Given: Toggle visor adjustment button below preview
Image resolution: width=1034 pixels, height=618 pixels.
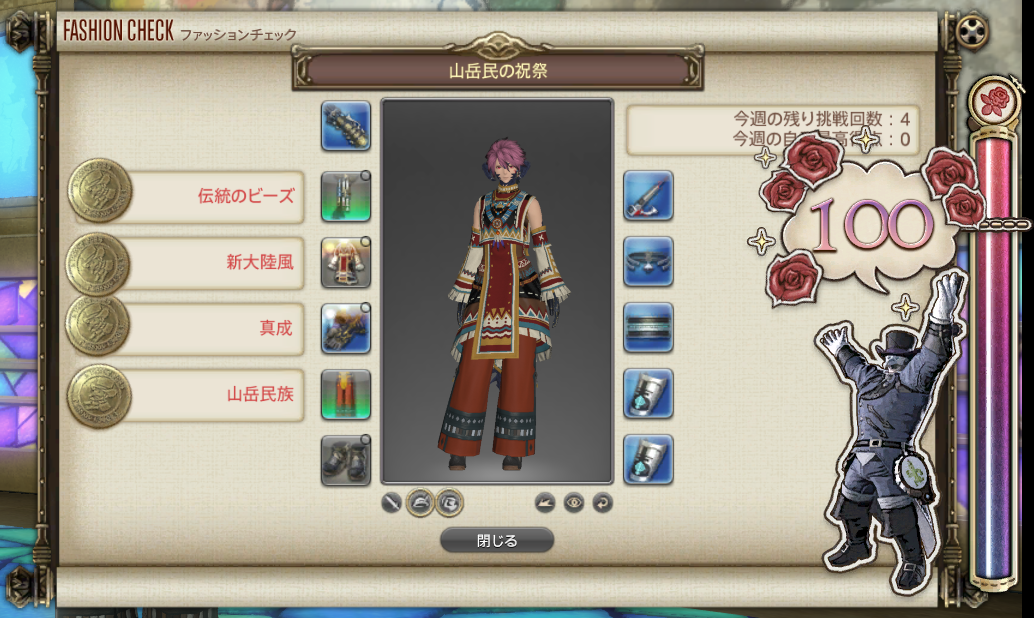Looking at the screenshot, I should (450, 503).
